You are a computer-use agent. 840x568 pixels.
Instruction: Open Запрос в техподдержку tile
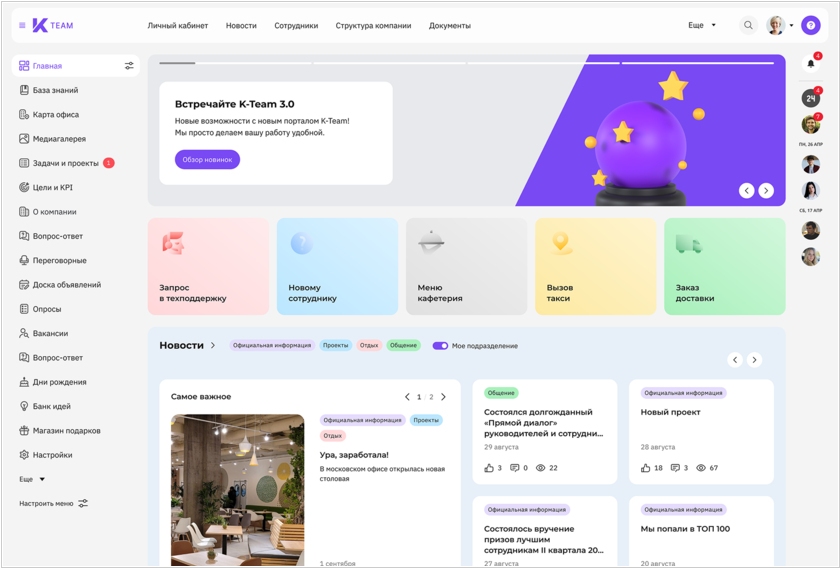click(x=208, y=266)
